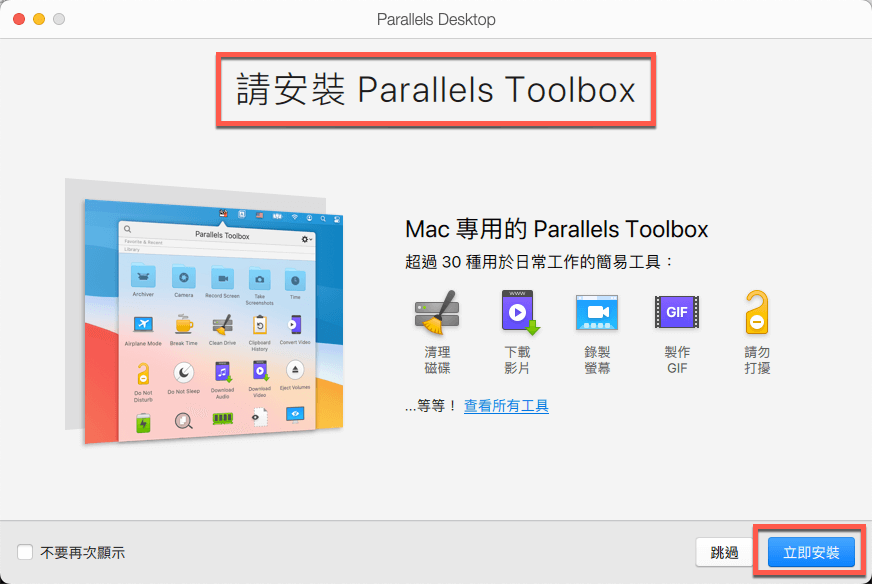Click the 跳過 skip button
The image size is (872, 584).
tap(724, 552)
